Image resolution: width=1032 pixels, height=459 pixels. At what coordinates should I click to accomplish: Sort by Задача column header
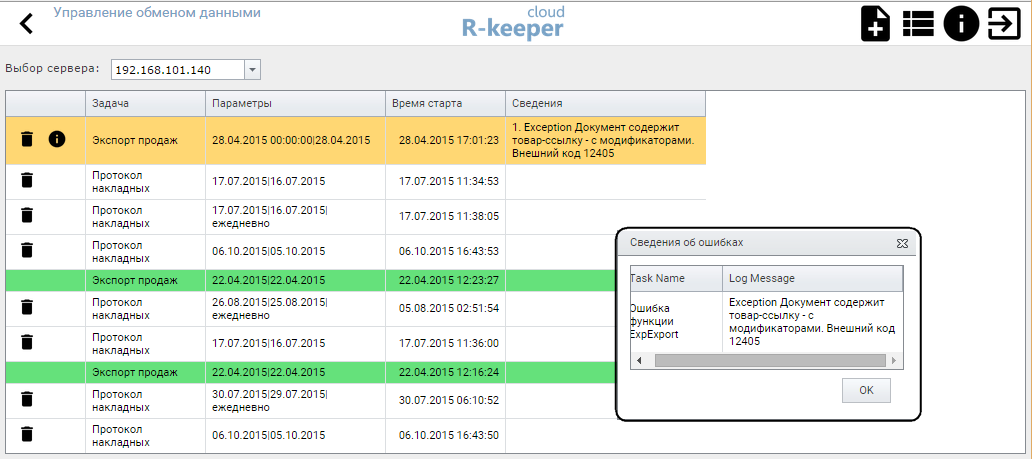[145, 103]
